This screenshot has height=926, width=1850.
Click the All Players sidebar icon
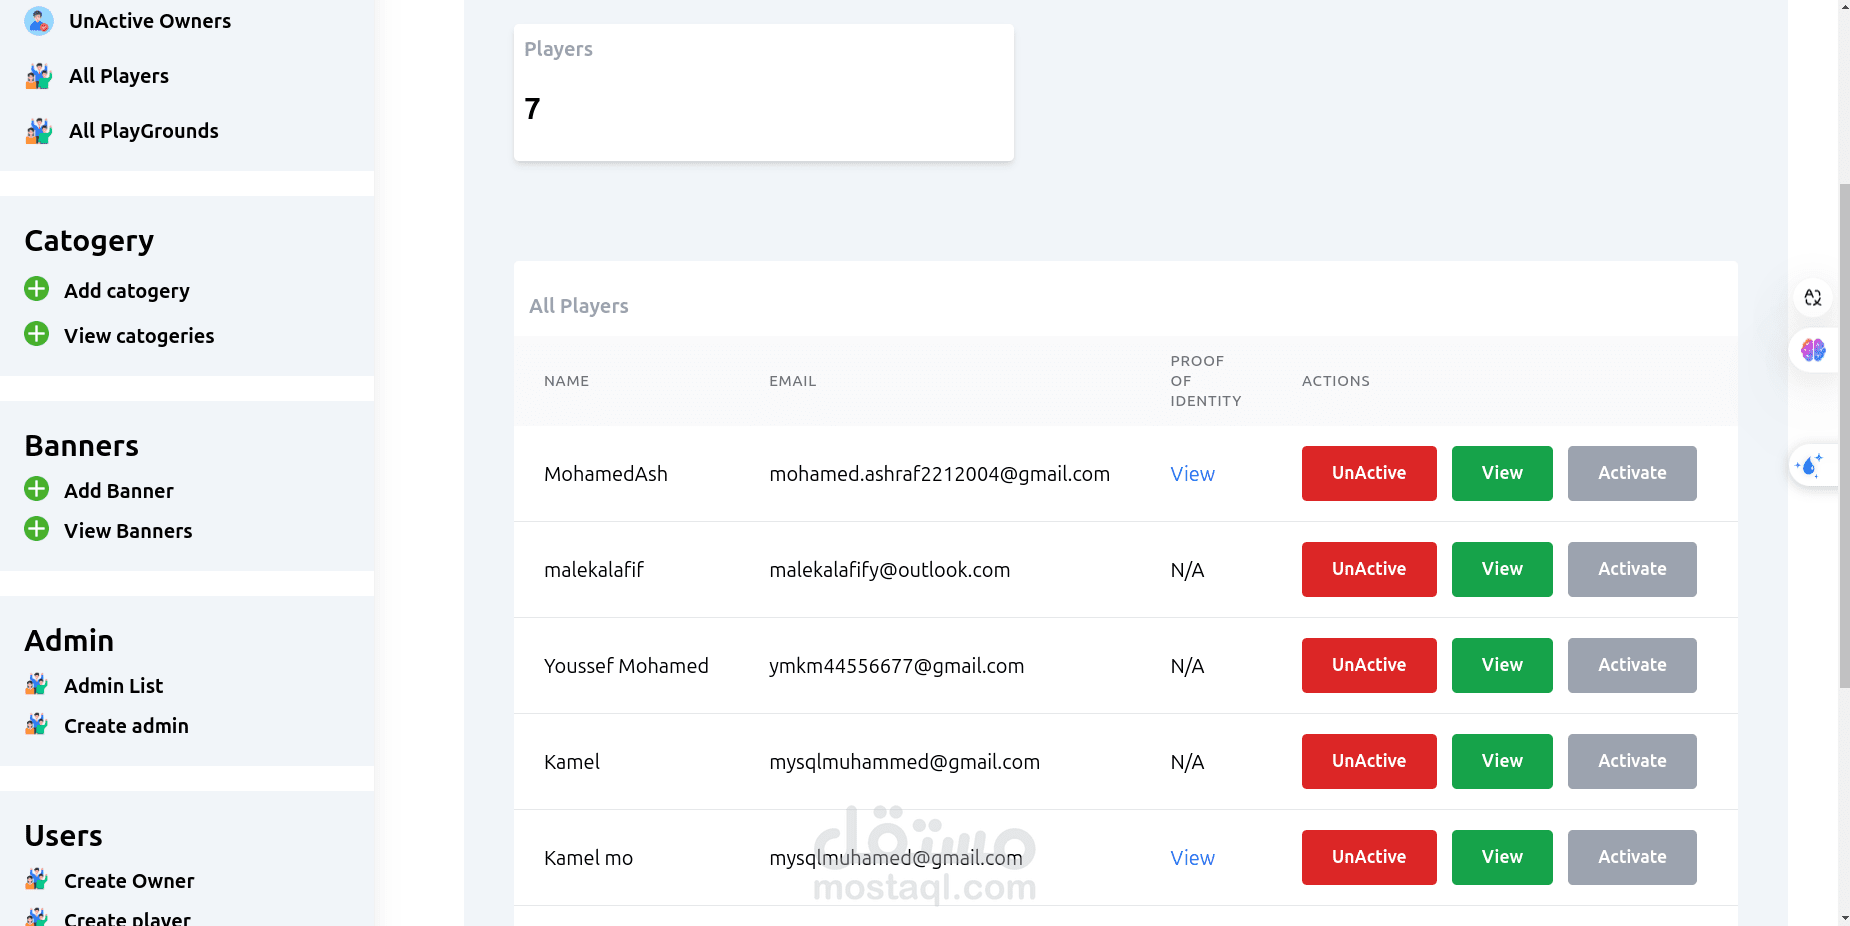coord(39,76)
